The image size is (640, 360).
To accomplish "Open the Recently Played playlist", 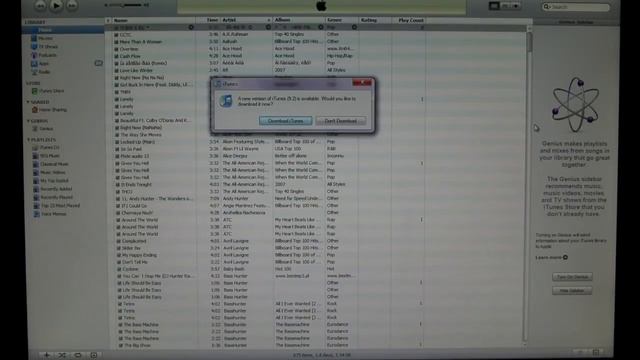I will coord(56,197).
